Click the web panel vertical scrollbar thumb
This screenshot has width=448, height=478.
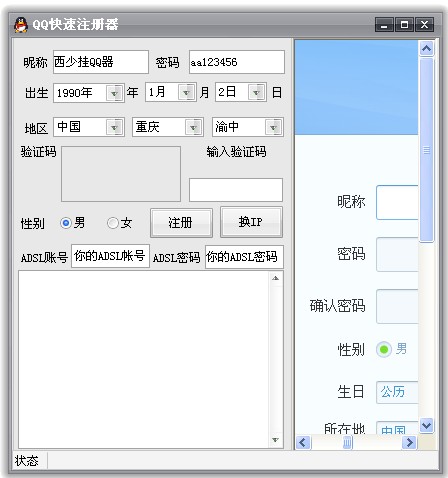(426, 150)
